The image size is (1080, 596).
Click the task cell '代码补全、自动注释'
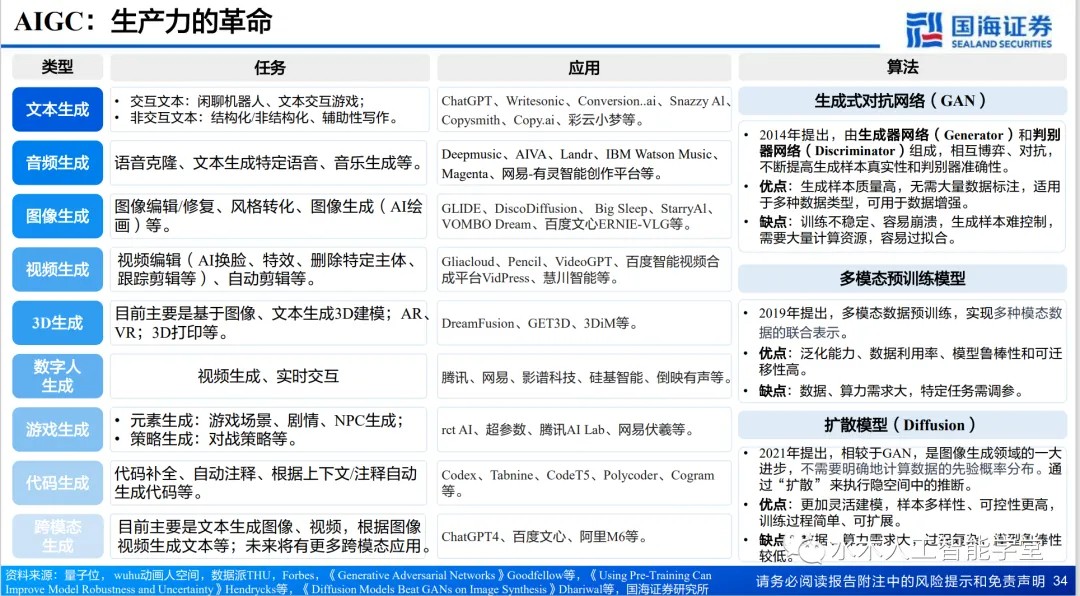[269, 483]
